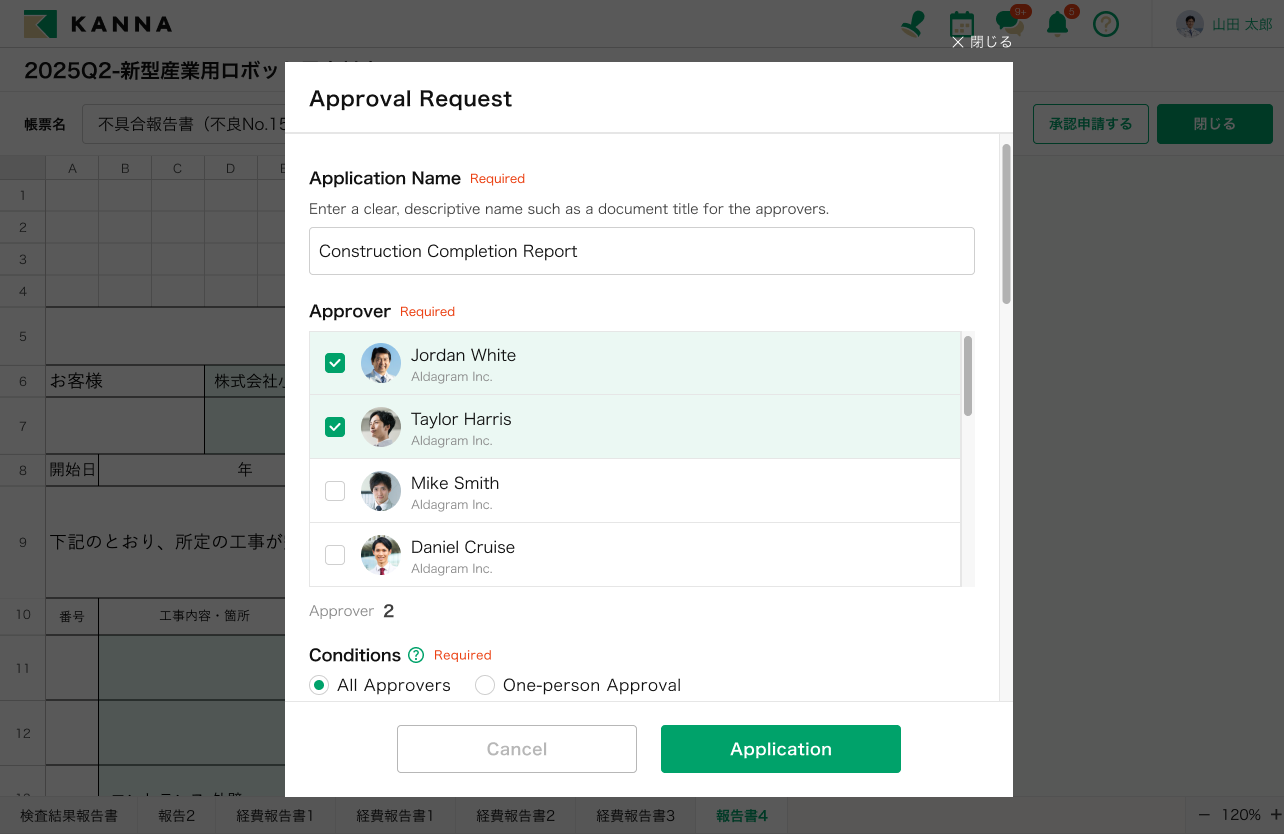Click the help question mark in header
The width and height of the screenshot is (1284, 834).
tap(1105, 24)
